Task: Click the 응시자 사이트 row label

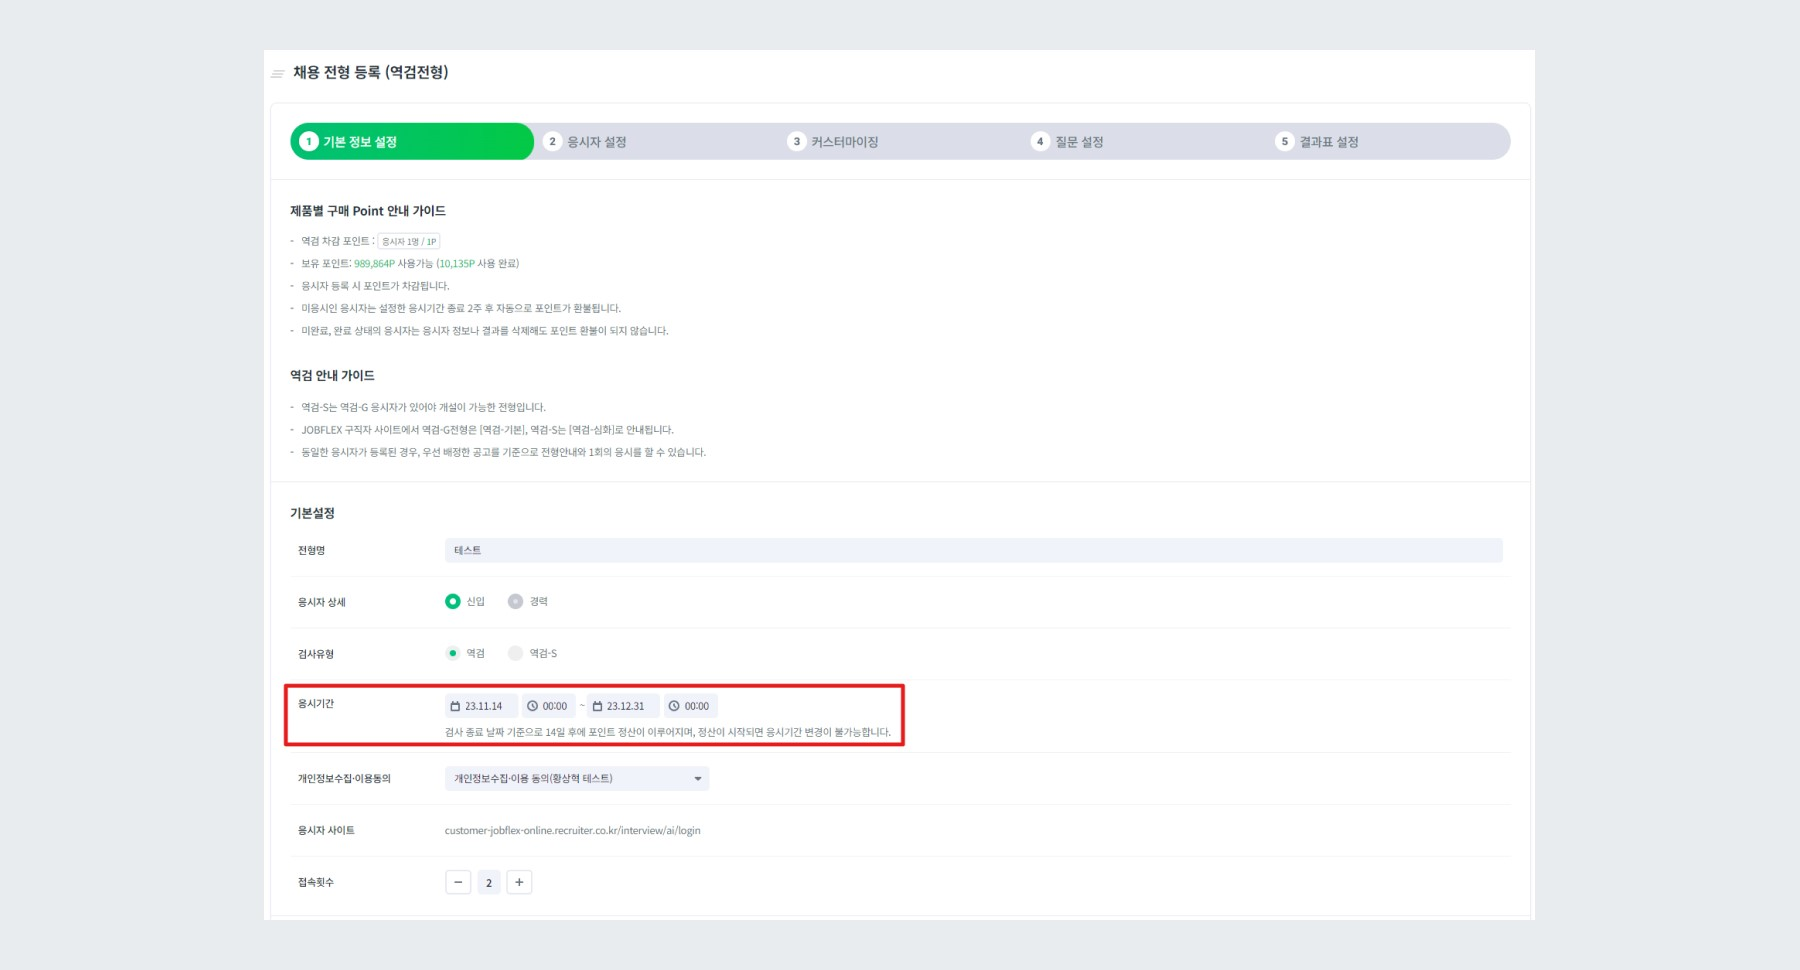Action: (326, 830)
